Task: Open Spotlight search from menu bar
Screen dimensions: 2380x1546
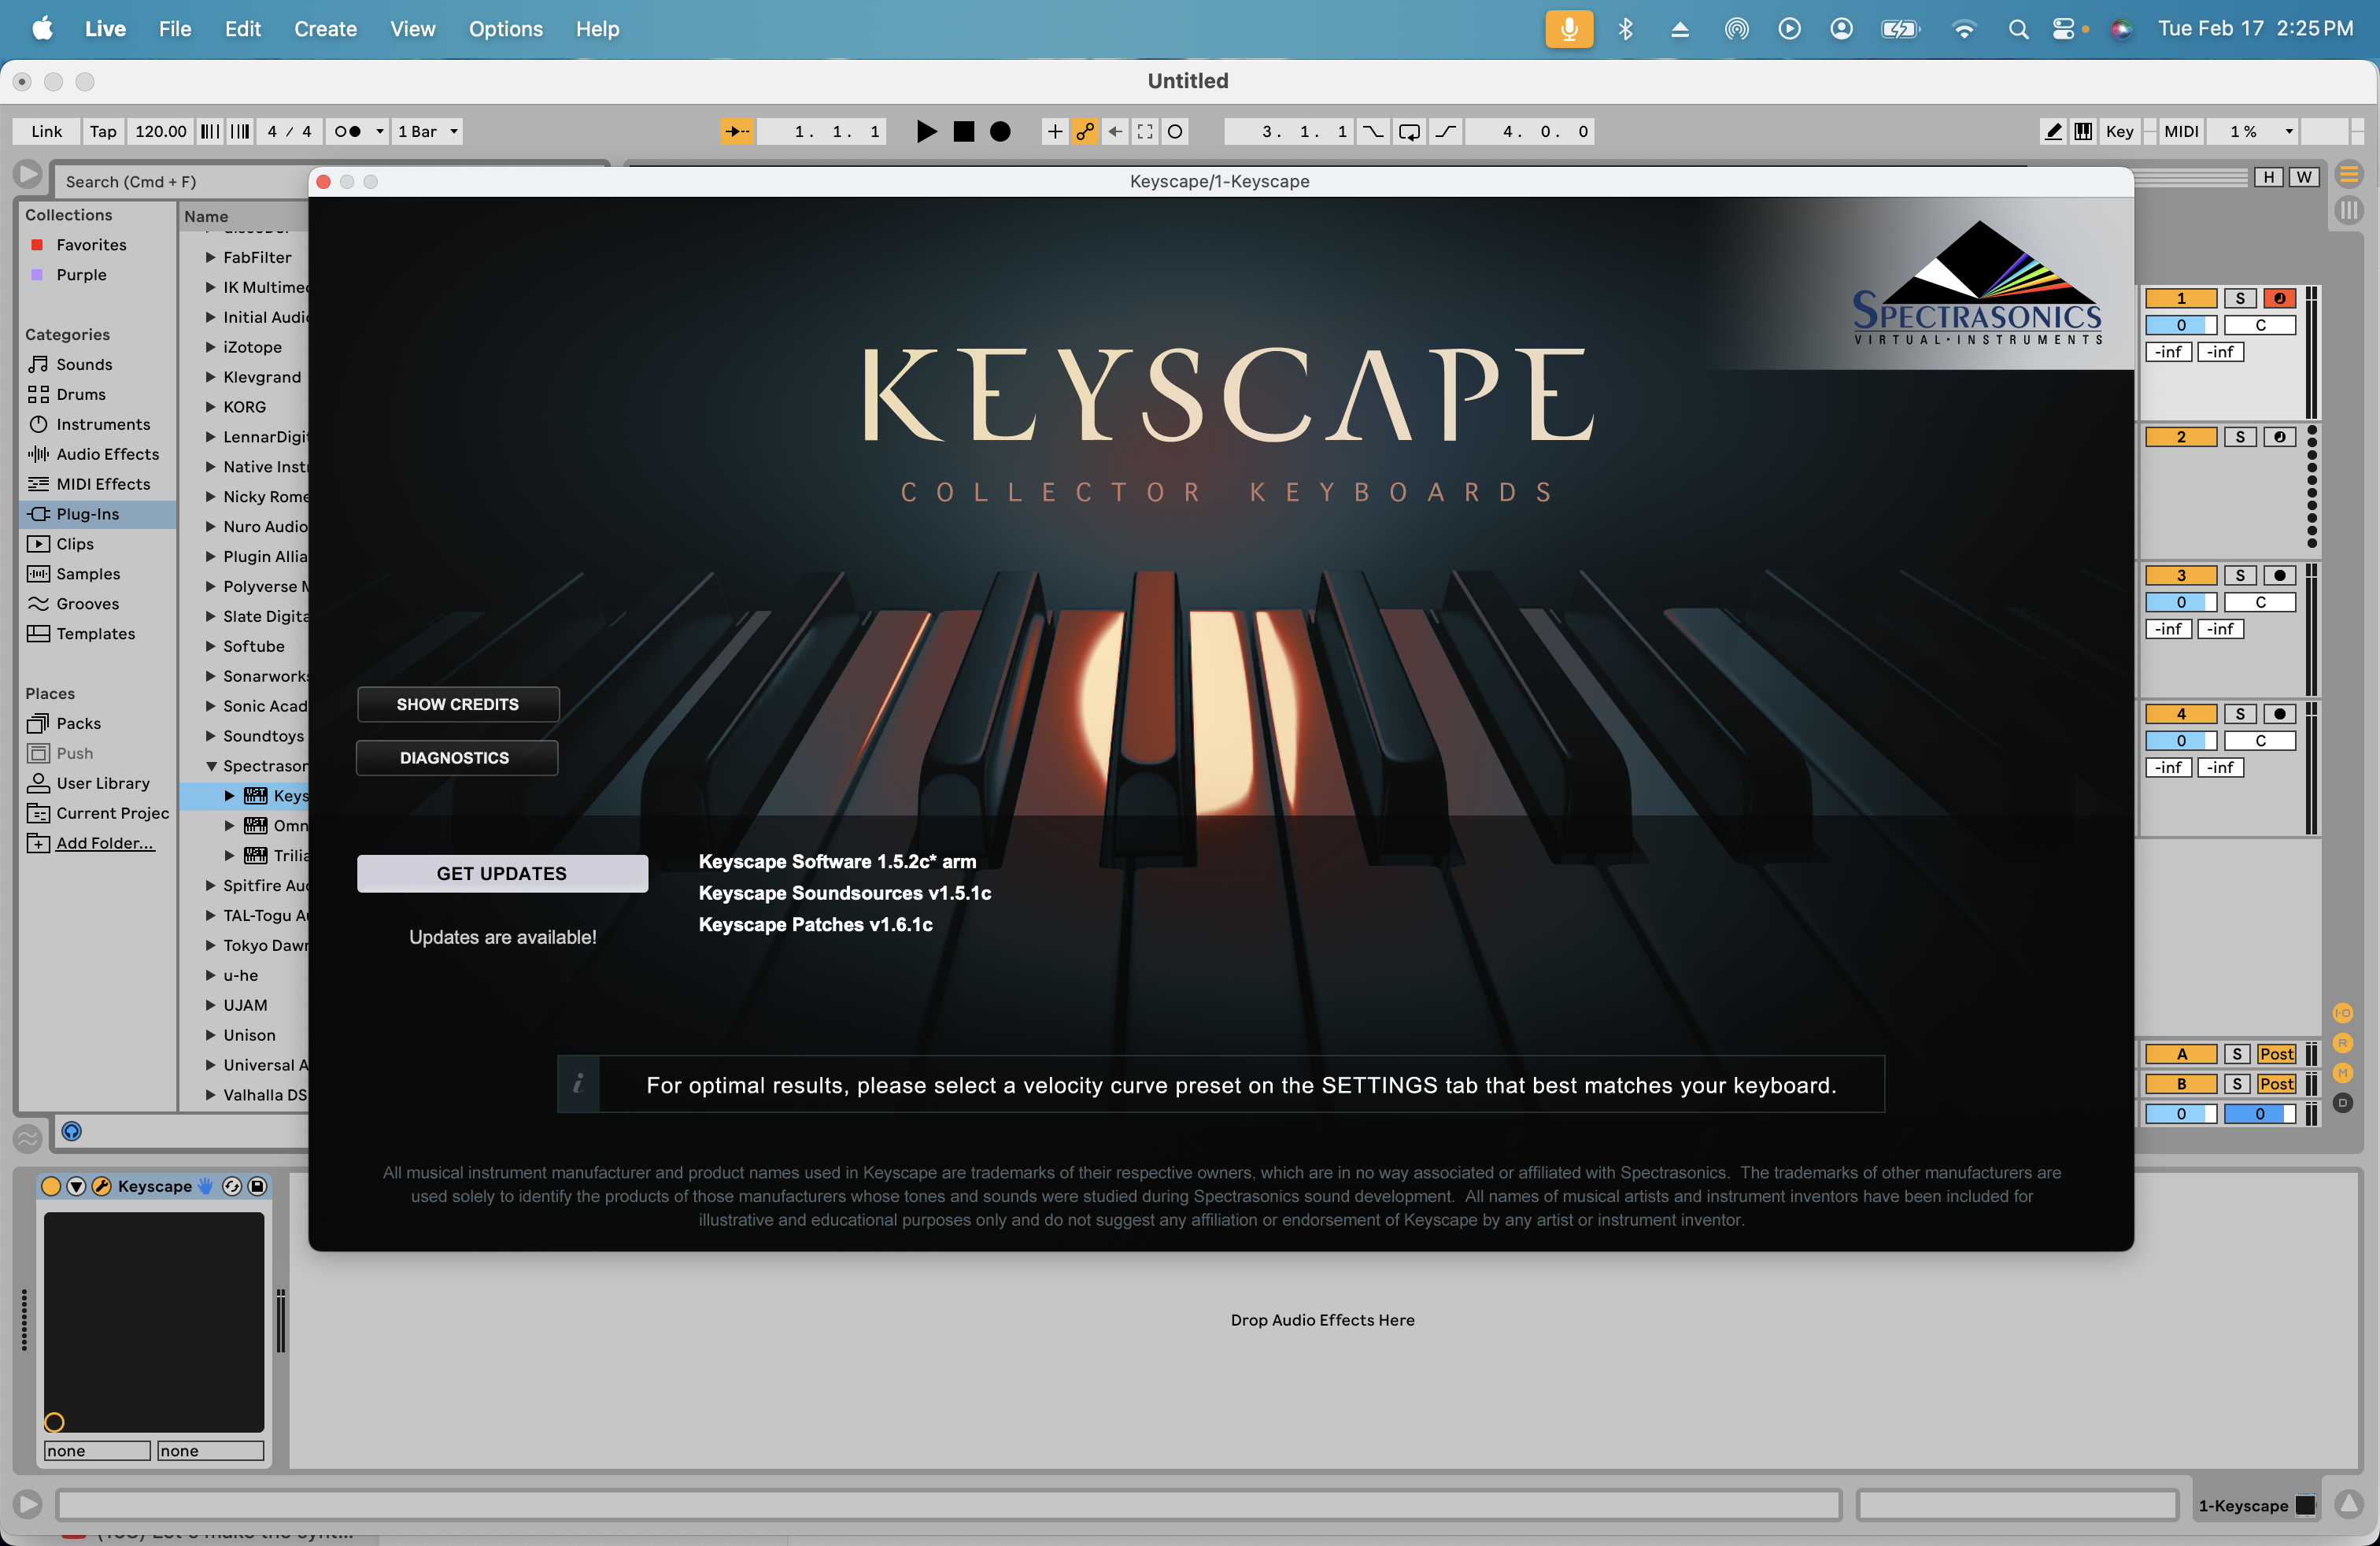Action: 2017,29
